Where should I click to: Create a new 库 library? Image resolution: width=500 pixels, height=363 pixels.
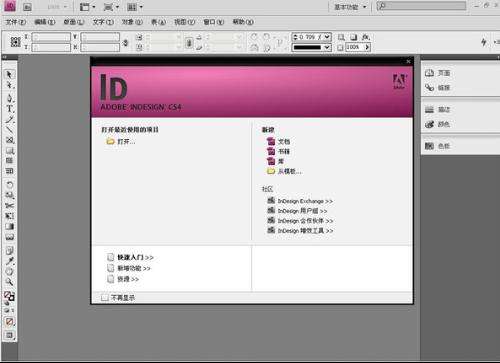[276, 161]
